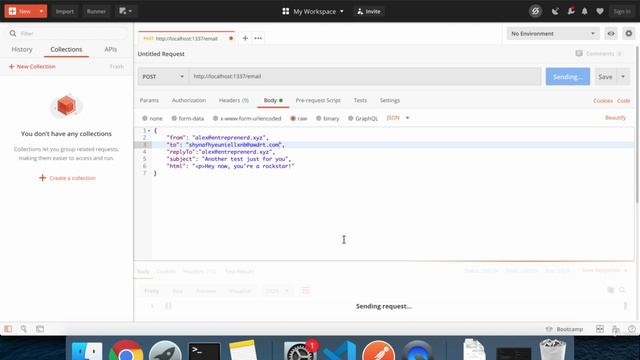Click the heart icon in top bar

tap(600, 11)
